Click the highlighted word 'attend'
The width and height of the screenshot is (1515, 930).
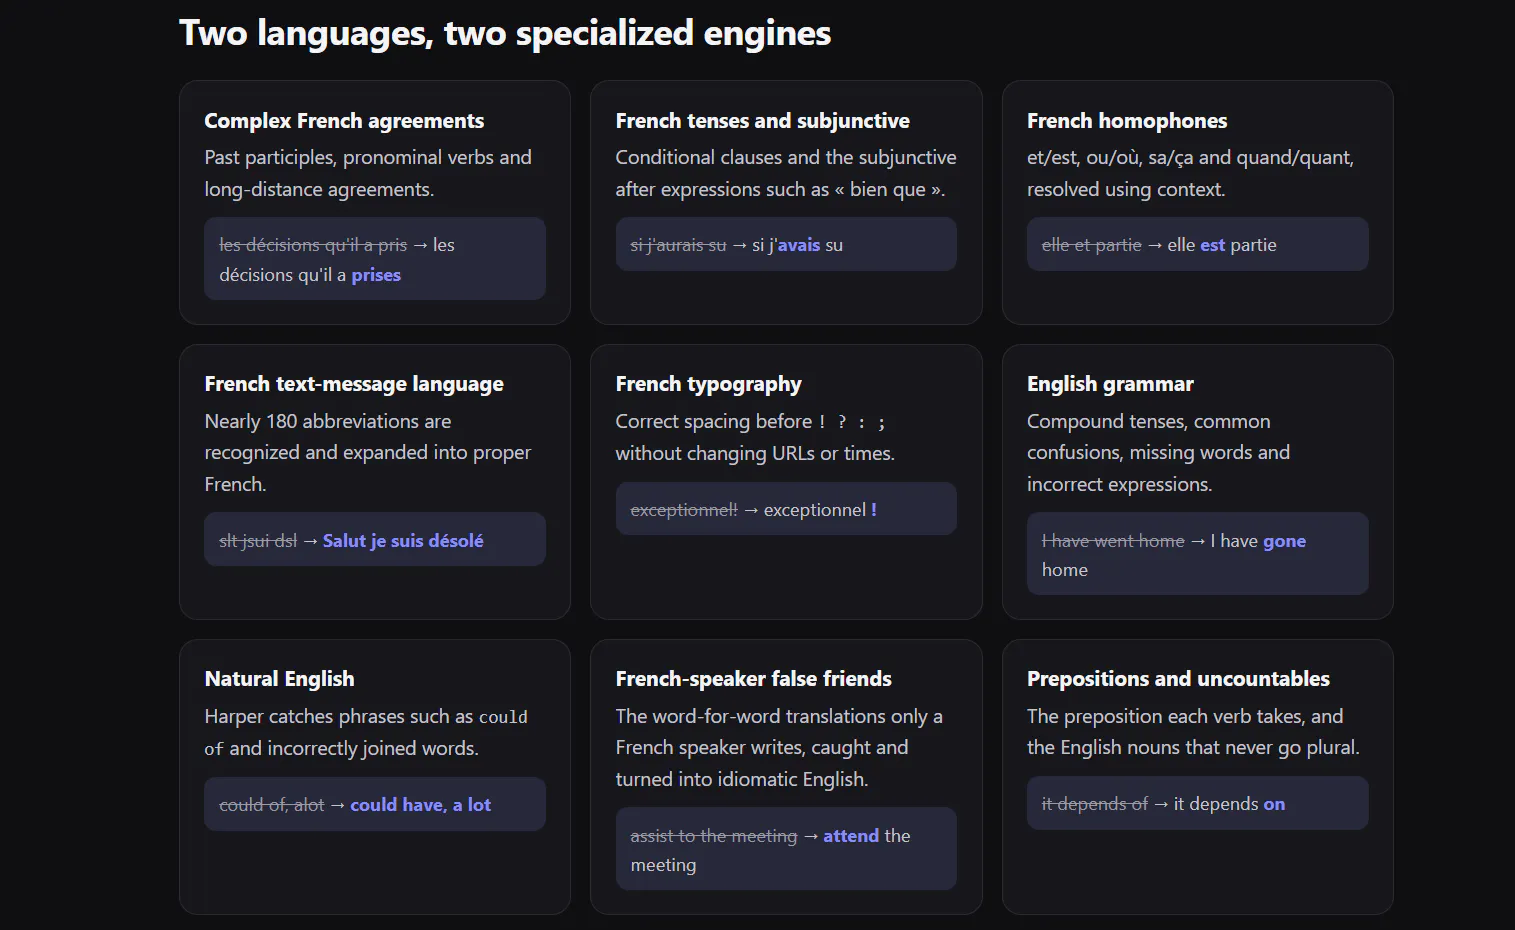pyautogui.click(x=851, y=836)
